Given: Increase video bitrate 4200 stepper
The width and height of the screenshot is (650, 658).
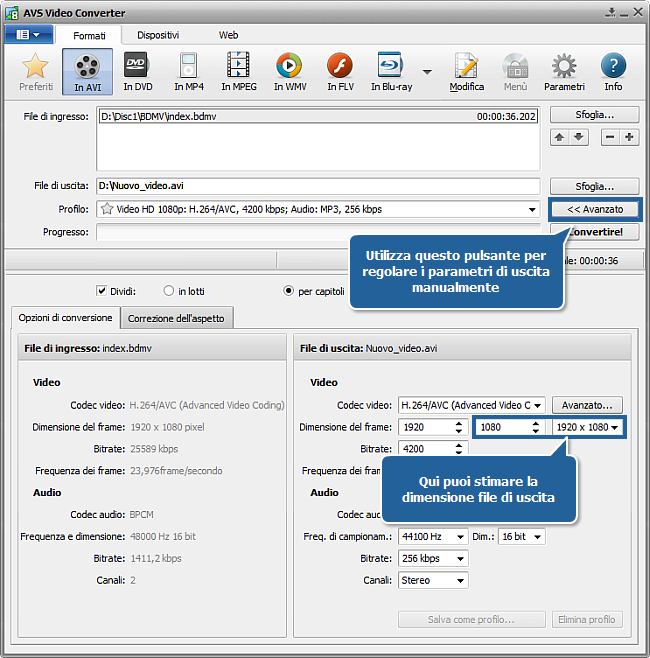Looking at the screenshot, I should [x=459, y=445].
